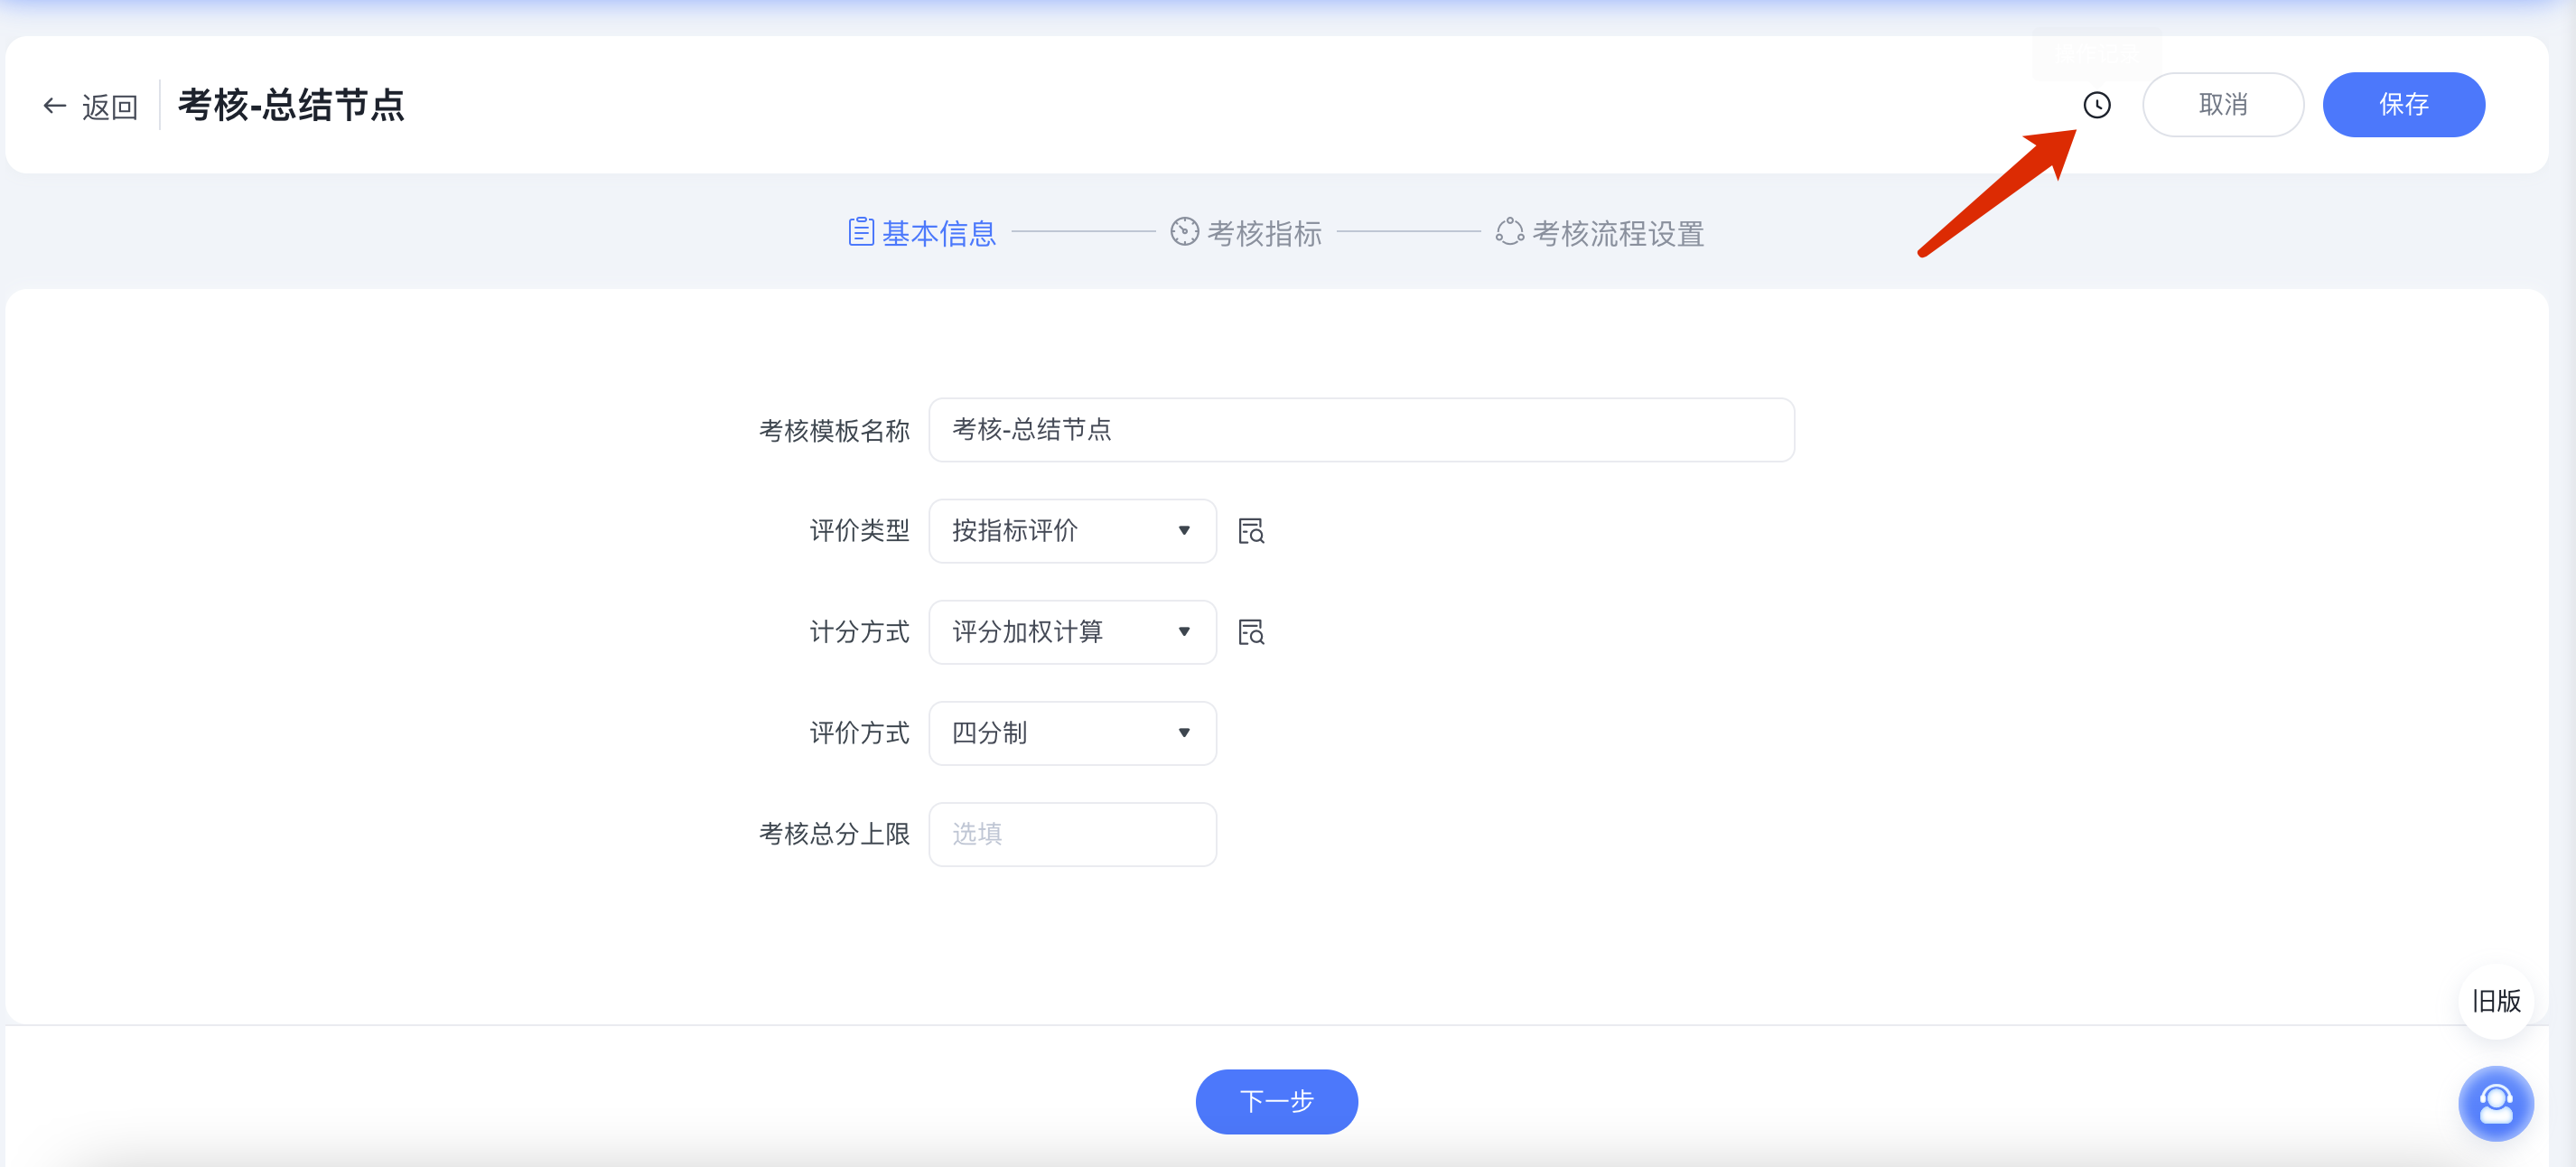This screenshot has width=2576, height=1167.
Task: Focus the 考核模板名称 input field
Action: pyautogui.click(x=1361, y=430)
